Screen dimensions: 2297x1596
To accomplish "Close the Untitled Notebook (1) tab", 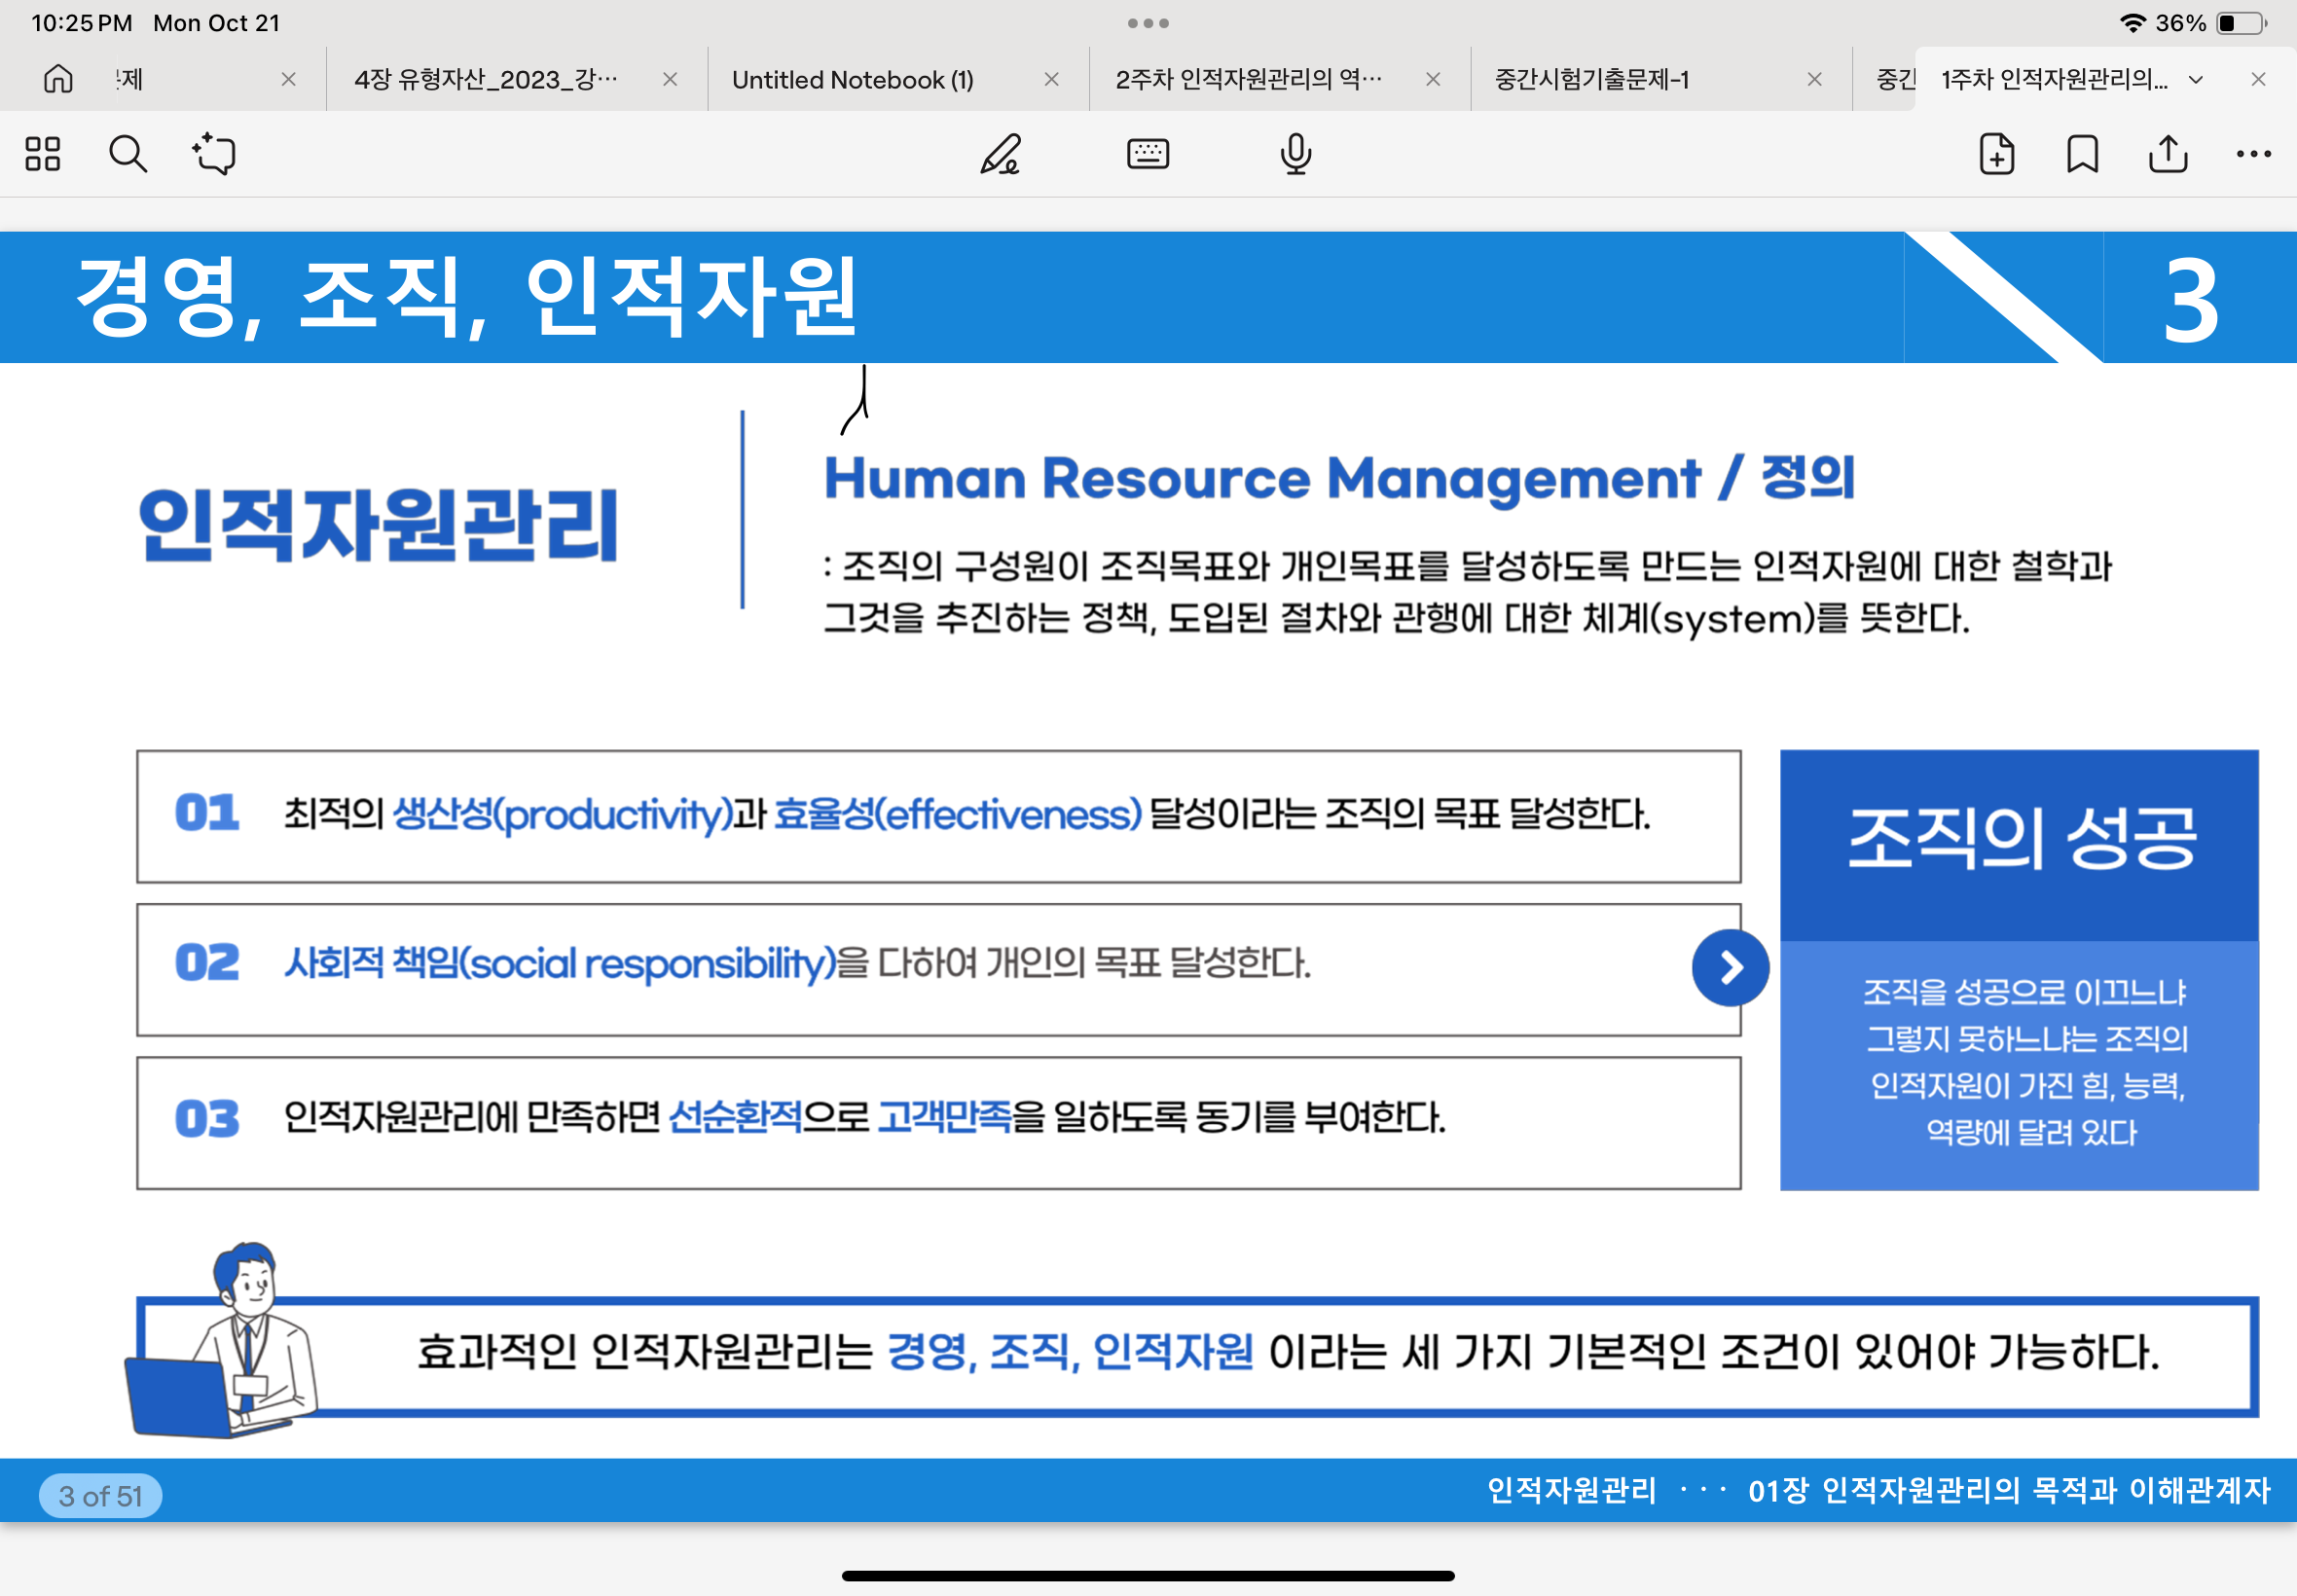I will [1051, 79].
